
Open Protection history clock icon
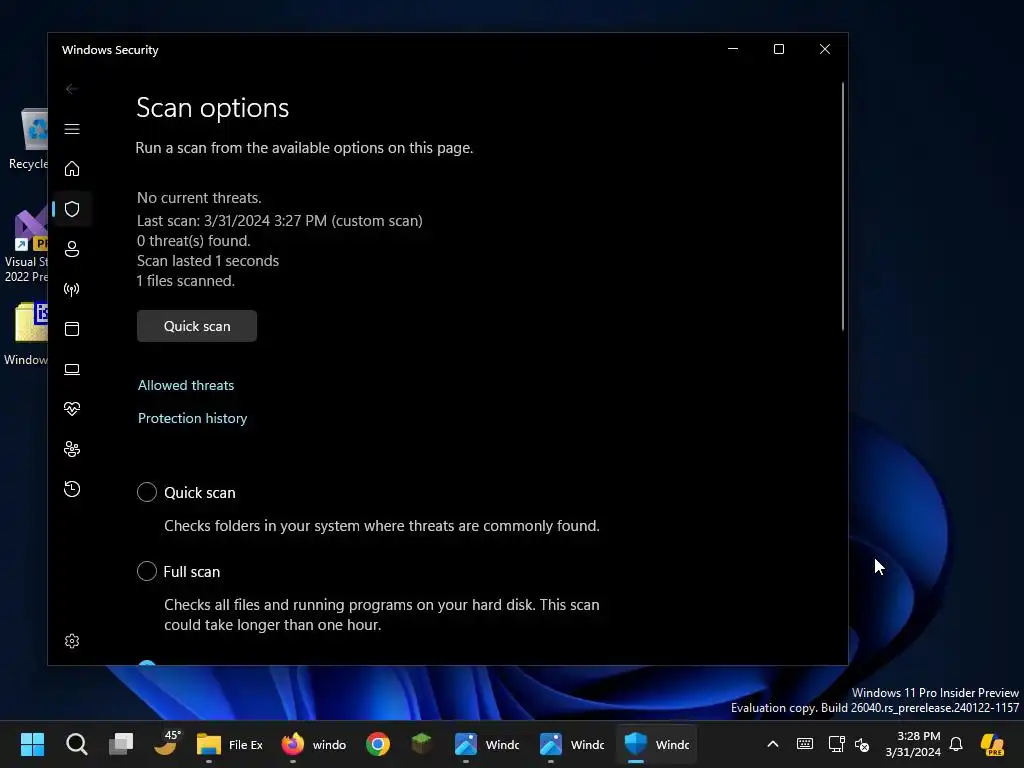[72, 488]
